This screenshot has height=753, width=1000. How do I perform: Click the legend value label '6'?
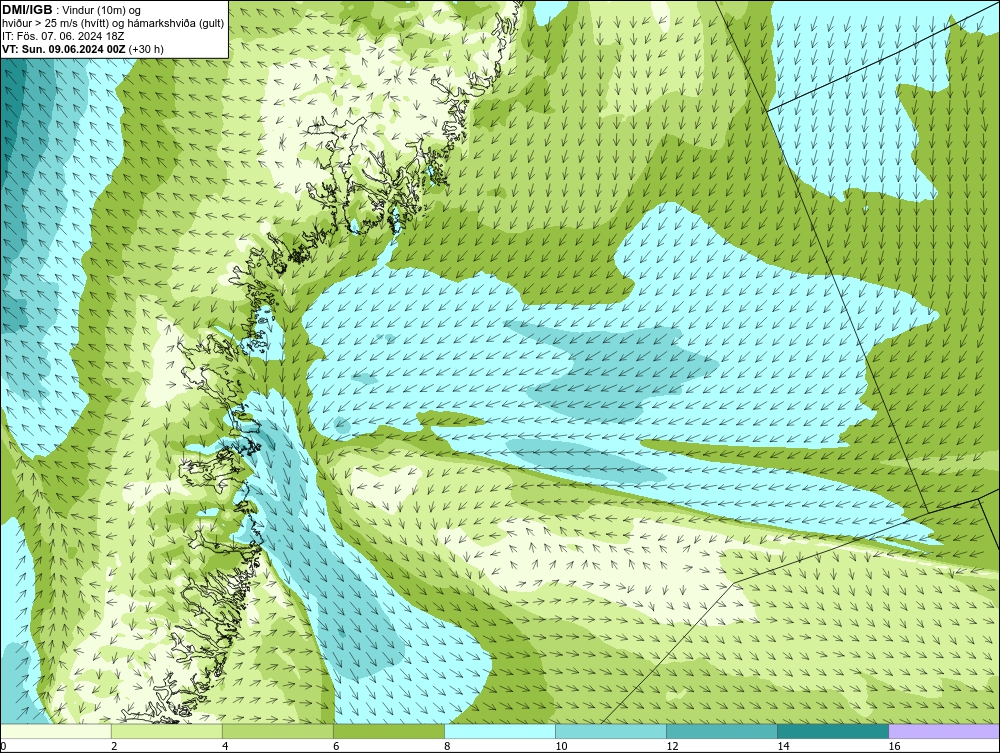(x=336, y=746)
